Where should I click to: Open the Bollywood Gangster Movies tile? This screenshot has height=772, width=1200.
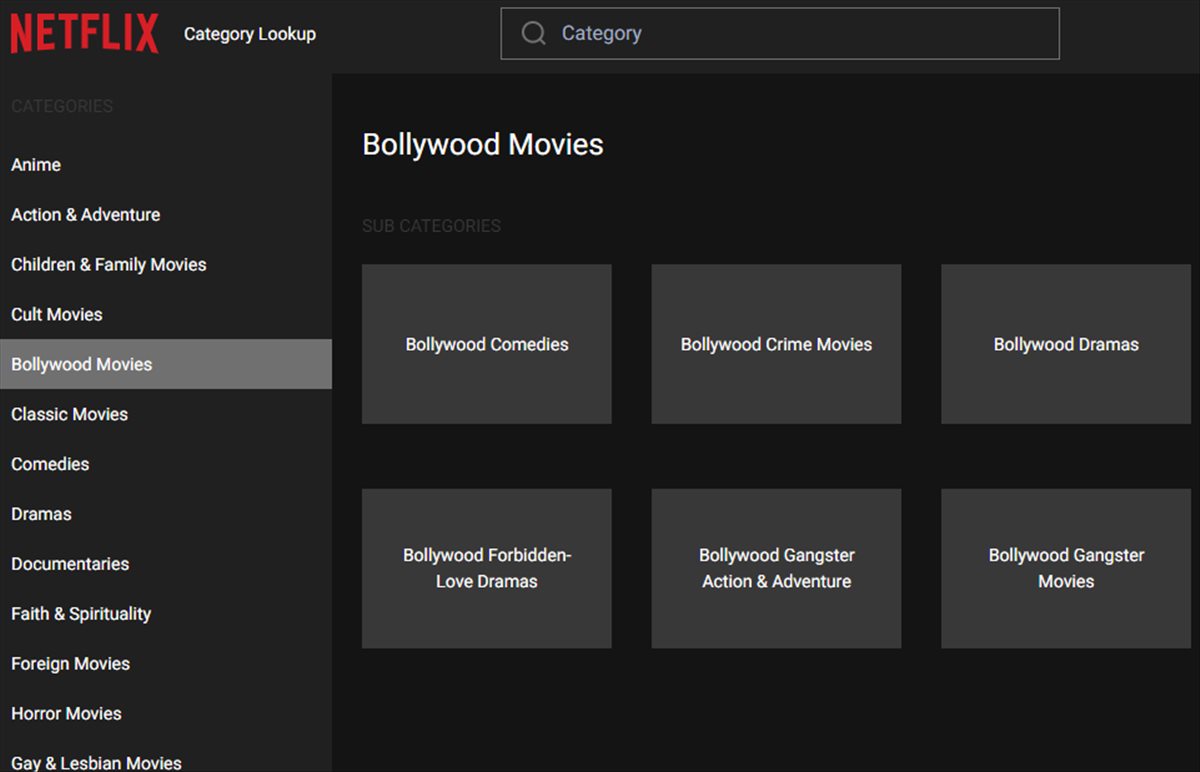tap(1065, 568)
